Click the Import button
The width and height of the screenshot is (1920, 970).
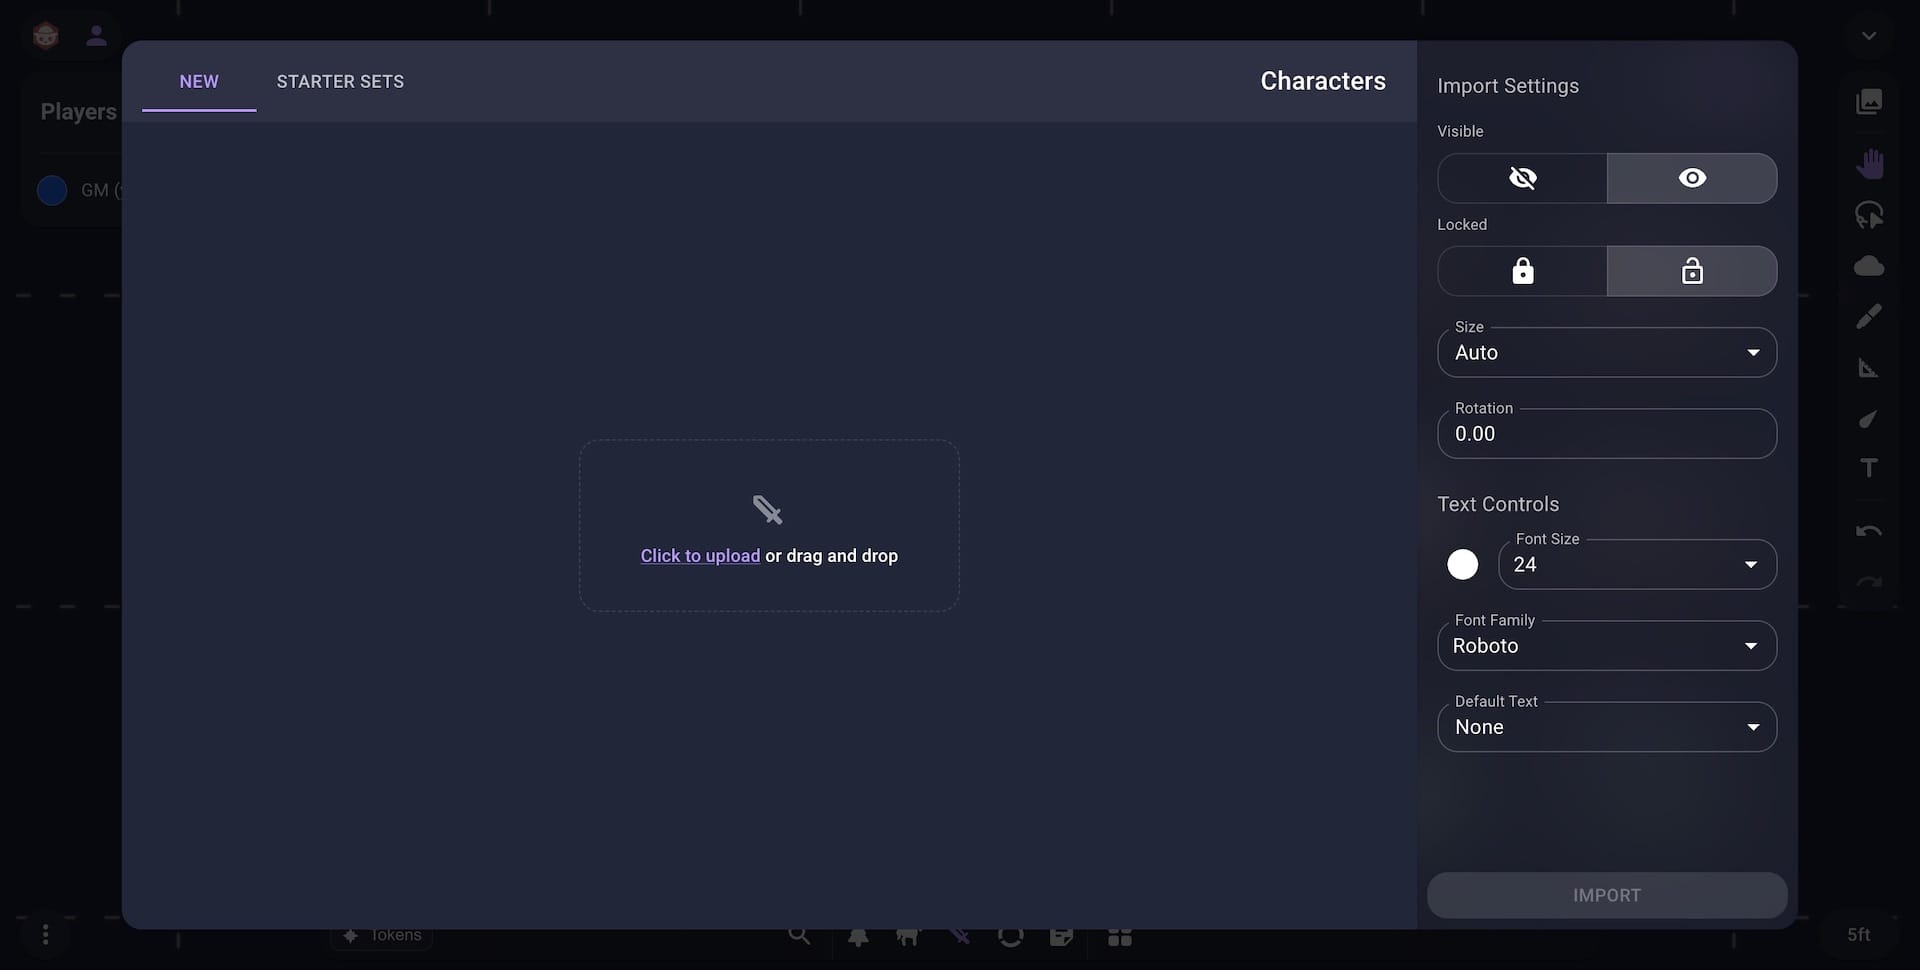pyautogui.click(x=1606, y=895)
